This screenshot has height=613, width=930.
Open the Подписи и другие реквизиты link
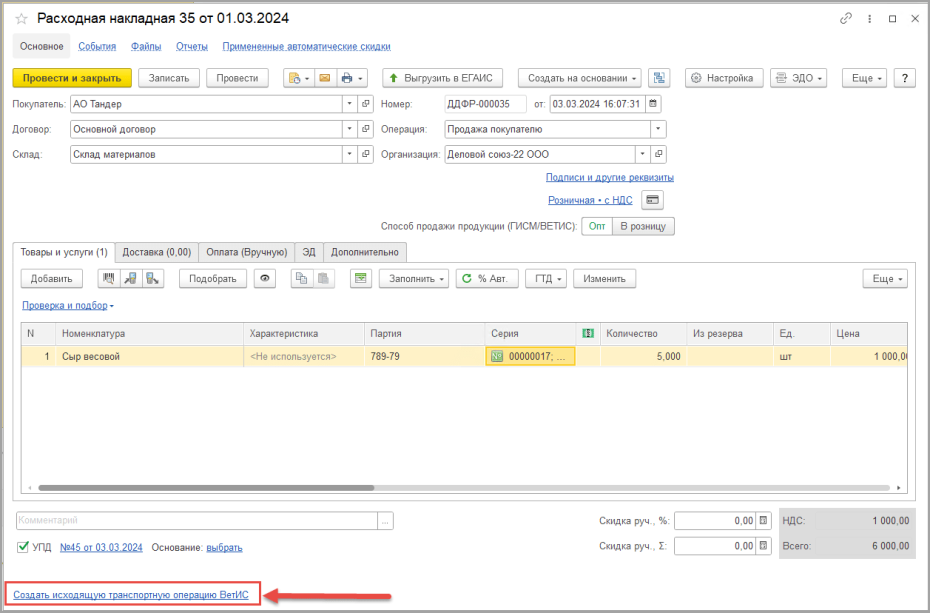point(610,177)
